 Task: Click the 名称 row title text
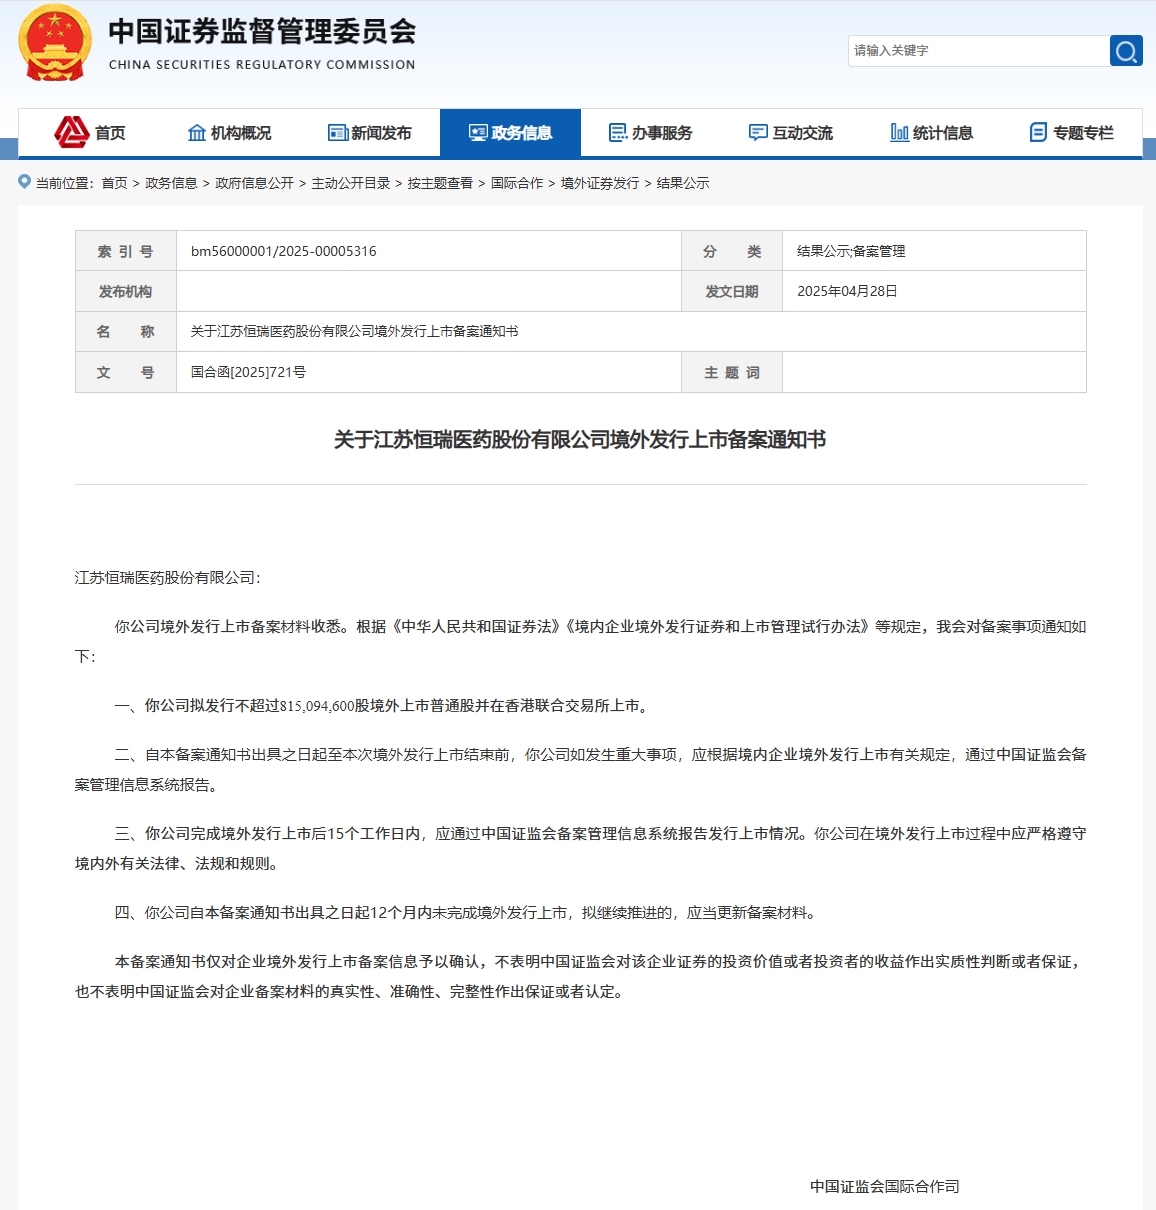pos(355,331)
